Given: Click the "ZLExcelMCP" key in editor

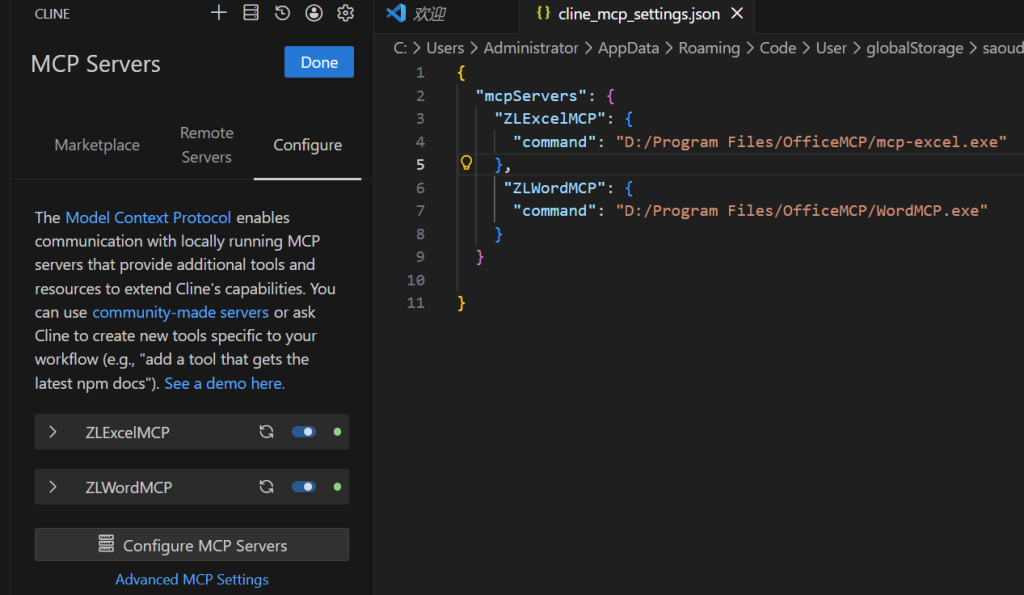Looking at the screenshot, I should click(550, 119).
